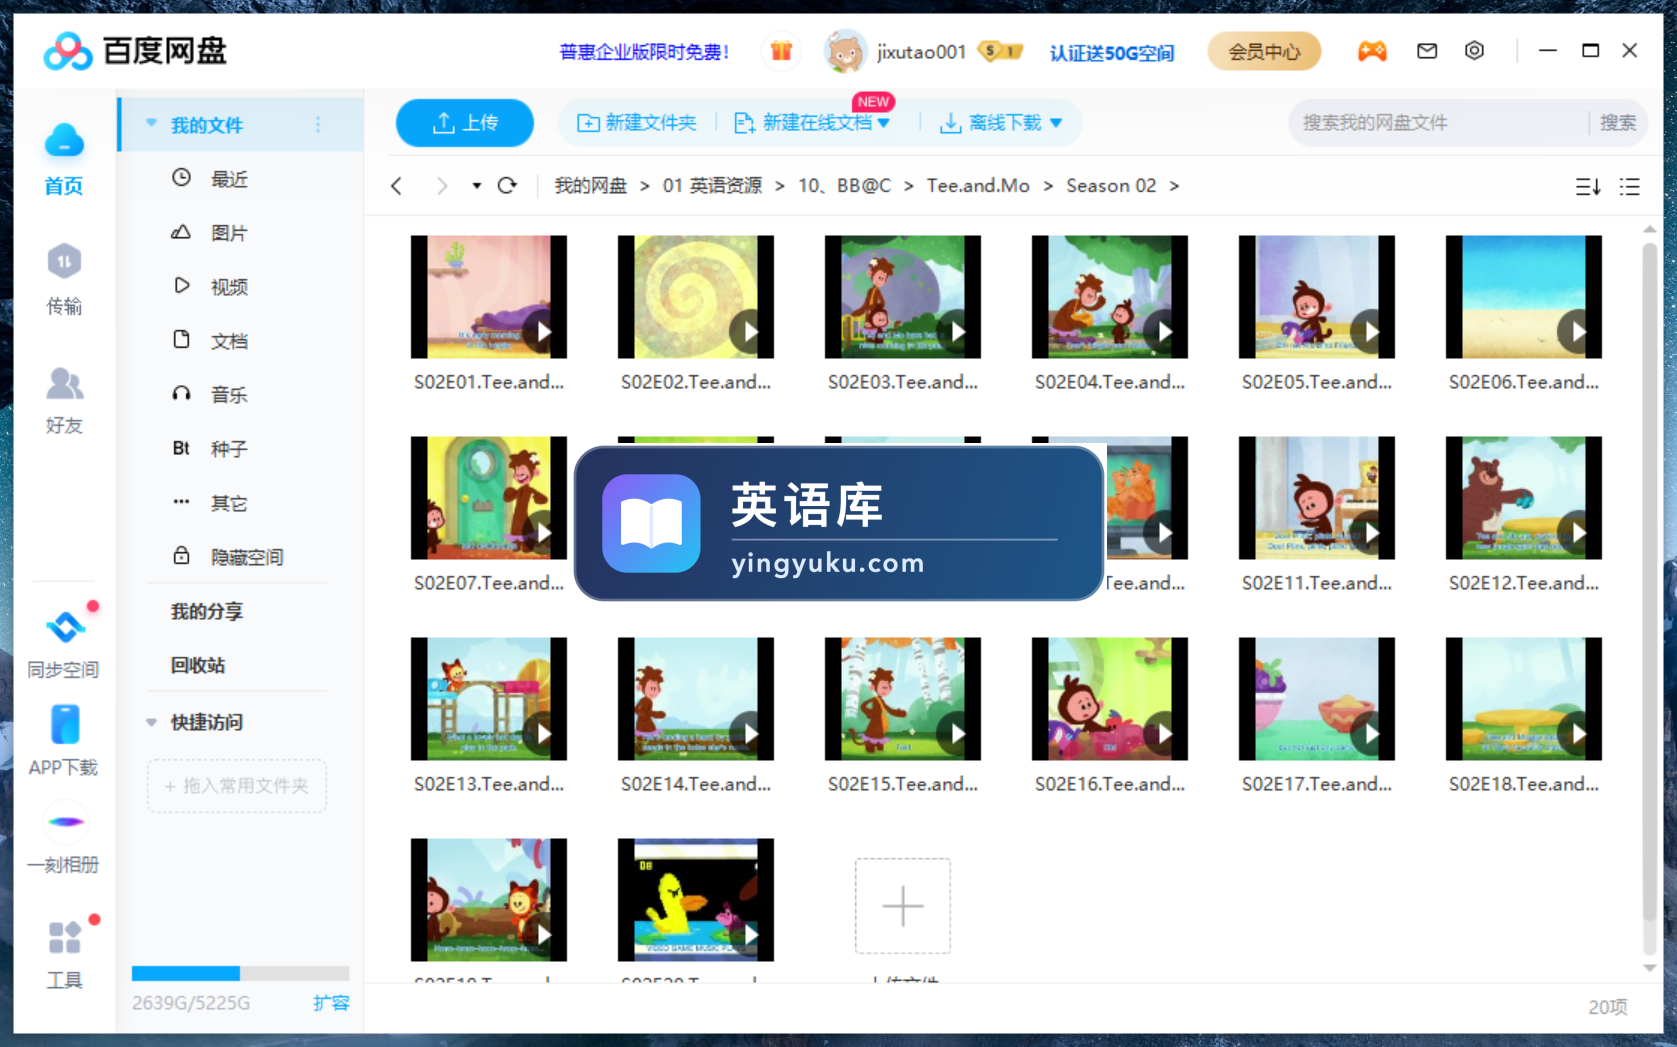Open 回收站 recycle bin
Viewport: 1677px width, 1047px height.
[198, 665]
